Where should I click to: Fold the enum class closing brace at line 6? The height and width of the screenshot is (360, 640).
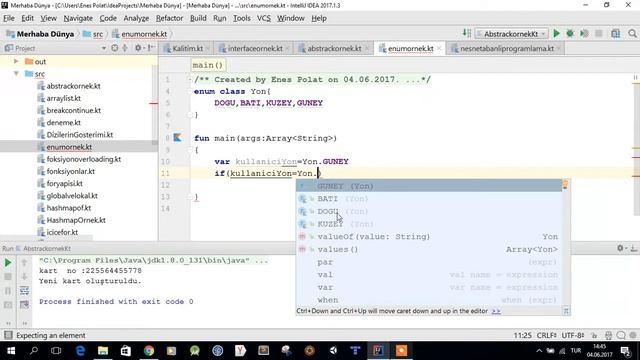190,115
